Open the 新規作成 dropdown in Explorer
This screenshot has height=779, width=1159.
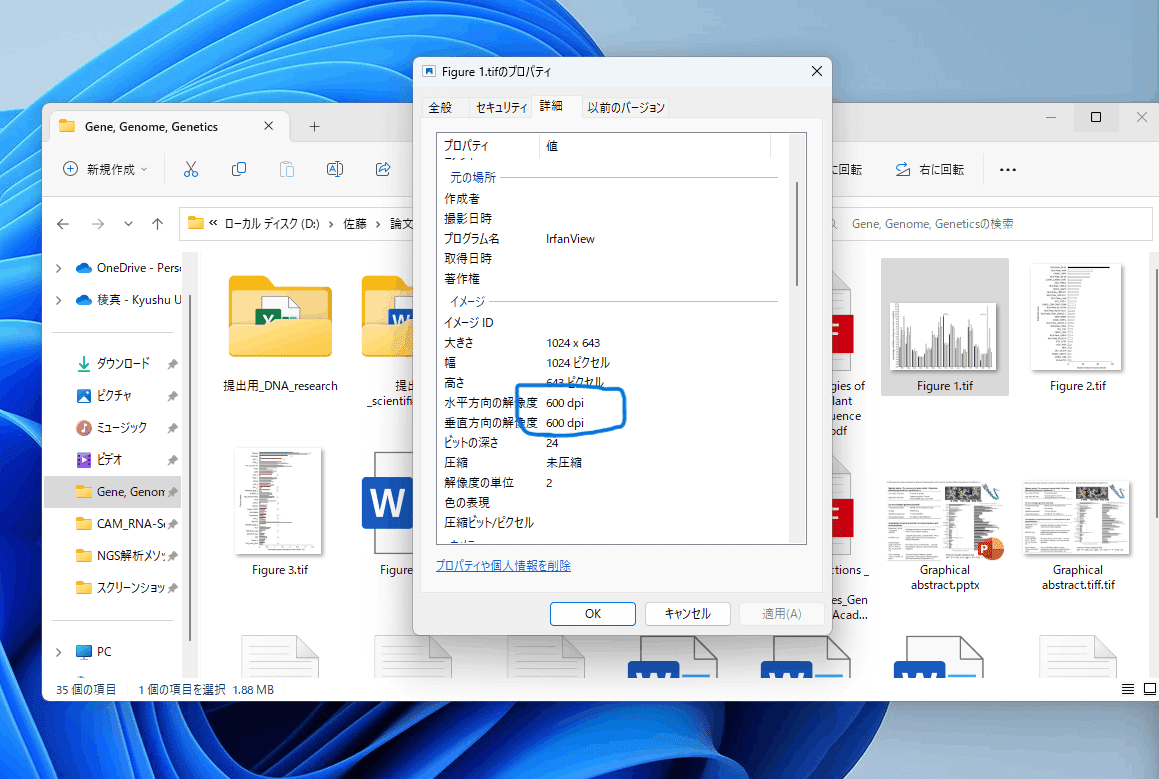tap(105, 169)
